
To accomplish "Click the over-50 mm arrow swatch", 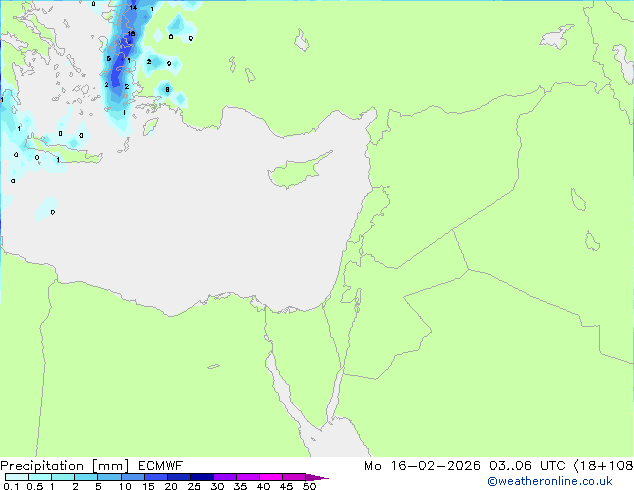I will pyautogui.click(x=317, y=477).
